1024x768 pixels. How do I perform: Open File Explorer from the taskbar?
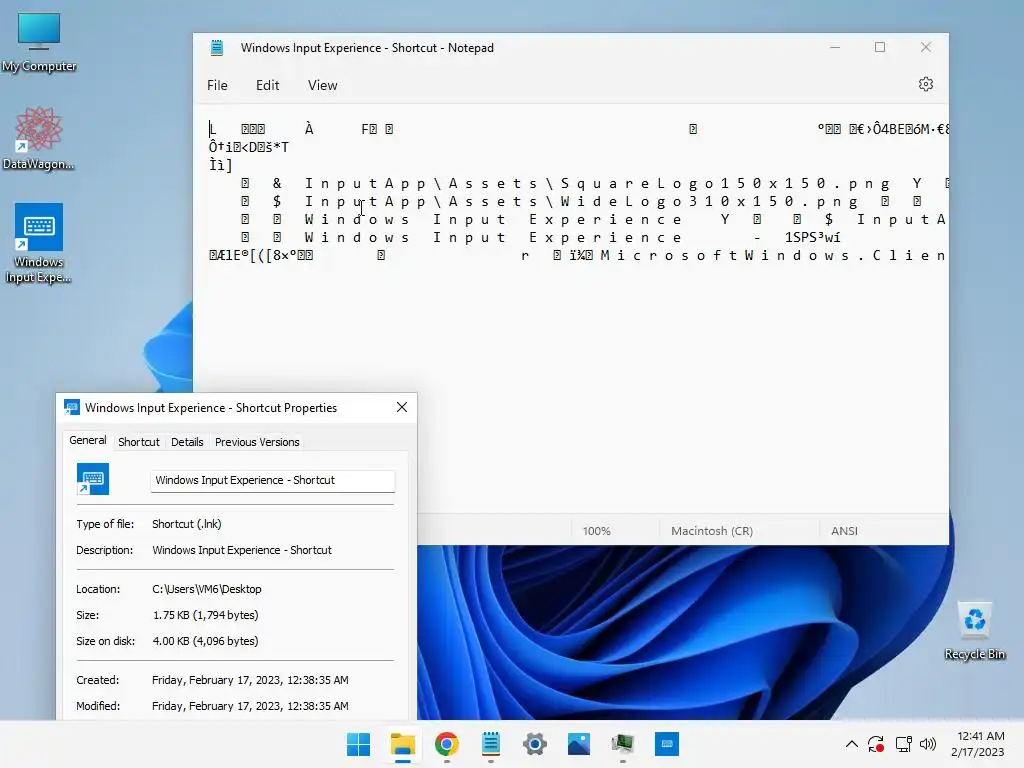[402, 744]
